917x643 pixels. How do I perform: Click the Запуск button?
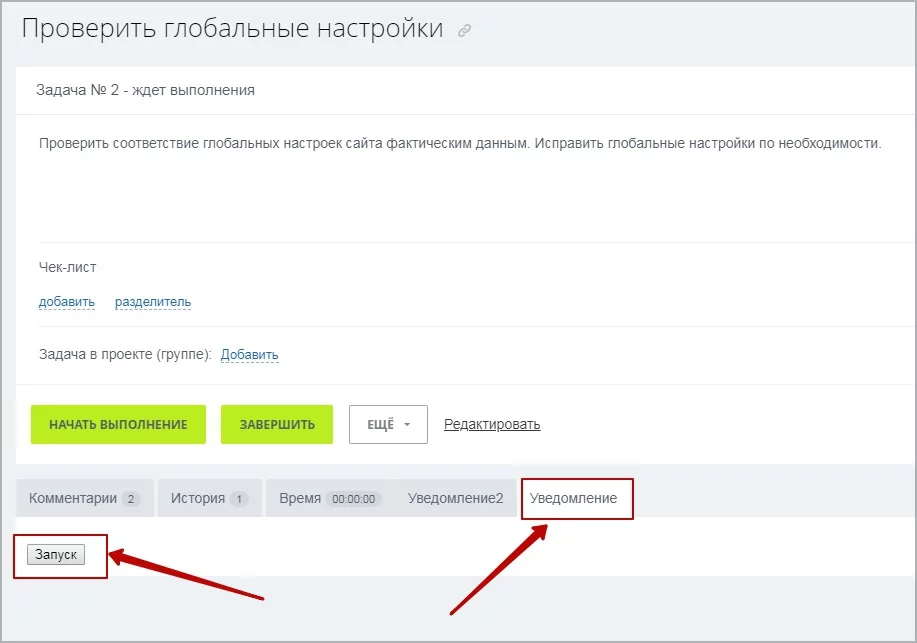click(56, 555)
